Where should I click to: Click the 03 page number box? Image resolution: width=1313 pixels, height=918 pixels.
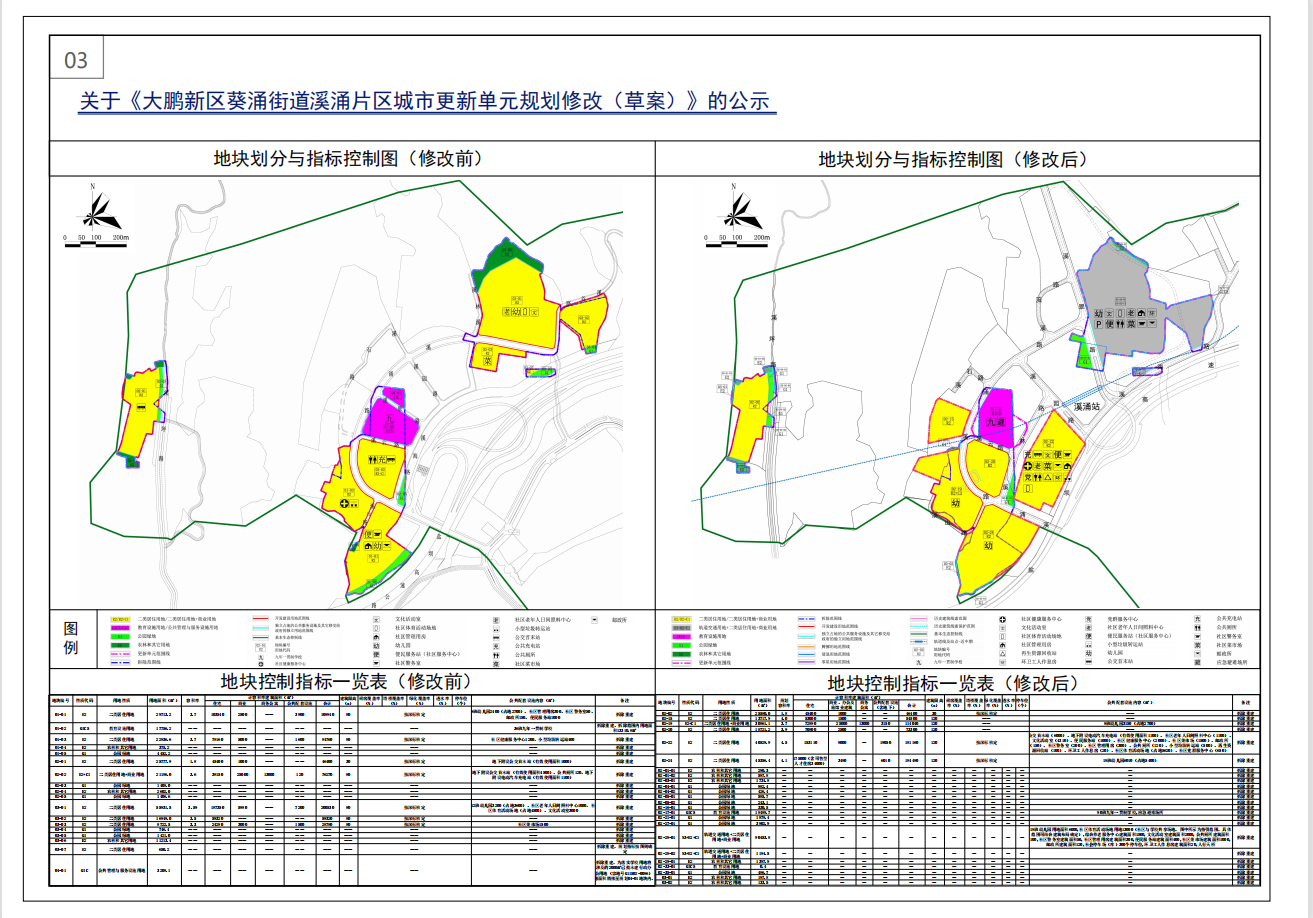76,61
